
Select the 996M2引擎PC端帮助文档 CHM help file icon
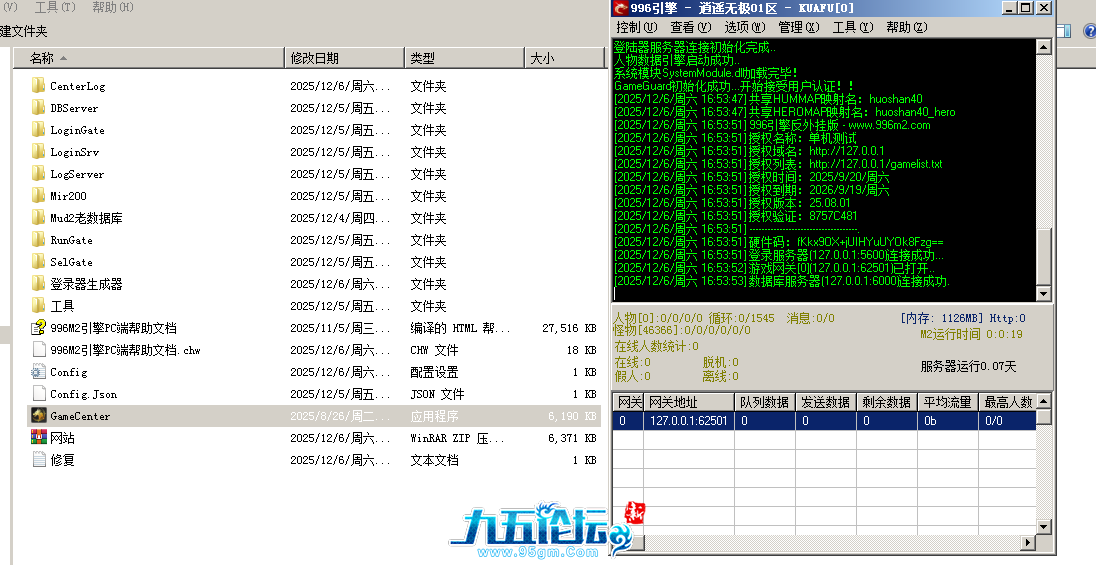39,328
